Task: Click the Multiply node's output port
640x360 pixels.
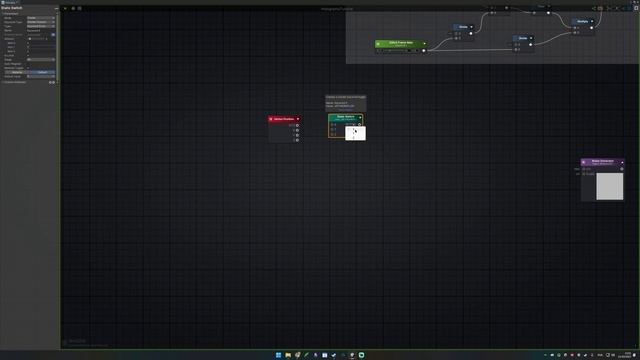Action: [592, 28]
